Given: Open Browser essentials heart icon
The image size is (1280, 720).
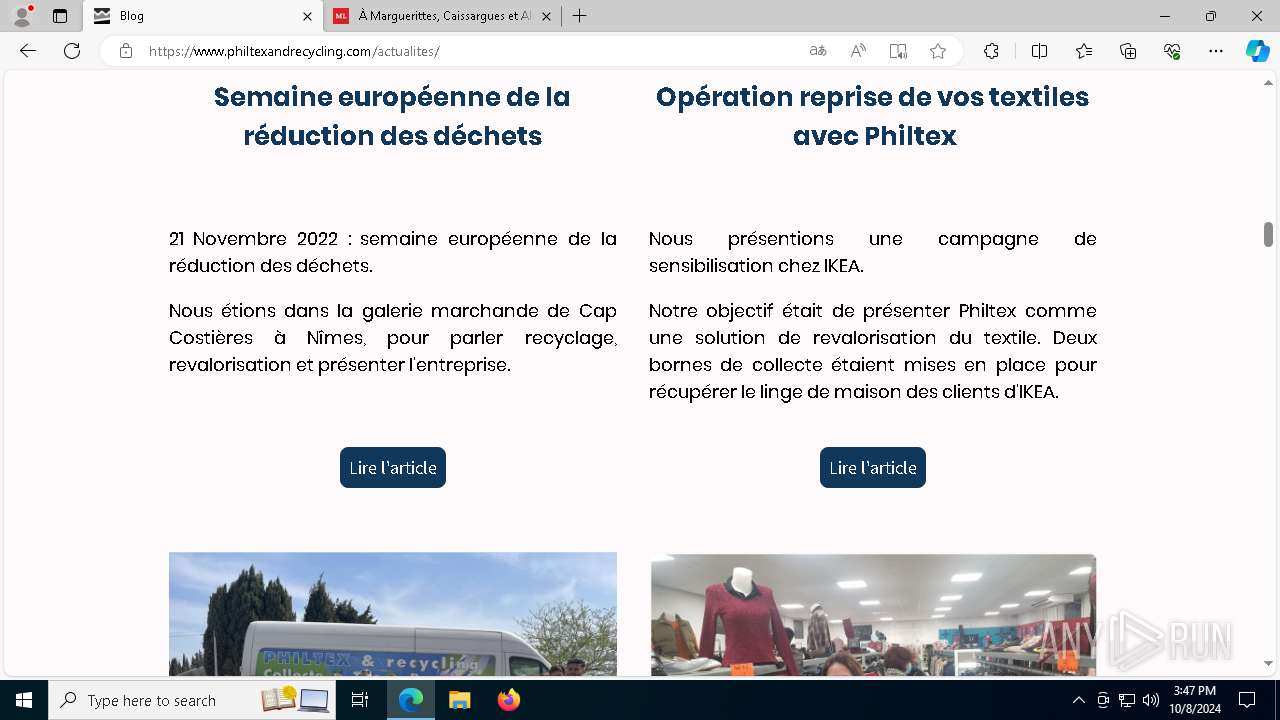Looking at the screenshot, I should (1172, 51).
